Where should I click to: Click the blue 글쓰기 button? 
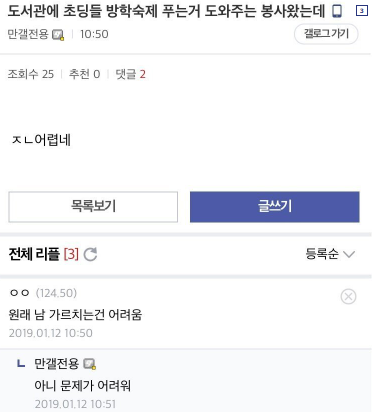[x=275, y=207]
